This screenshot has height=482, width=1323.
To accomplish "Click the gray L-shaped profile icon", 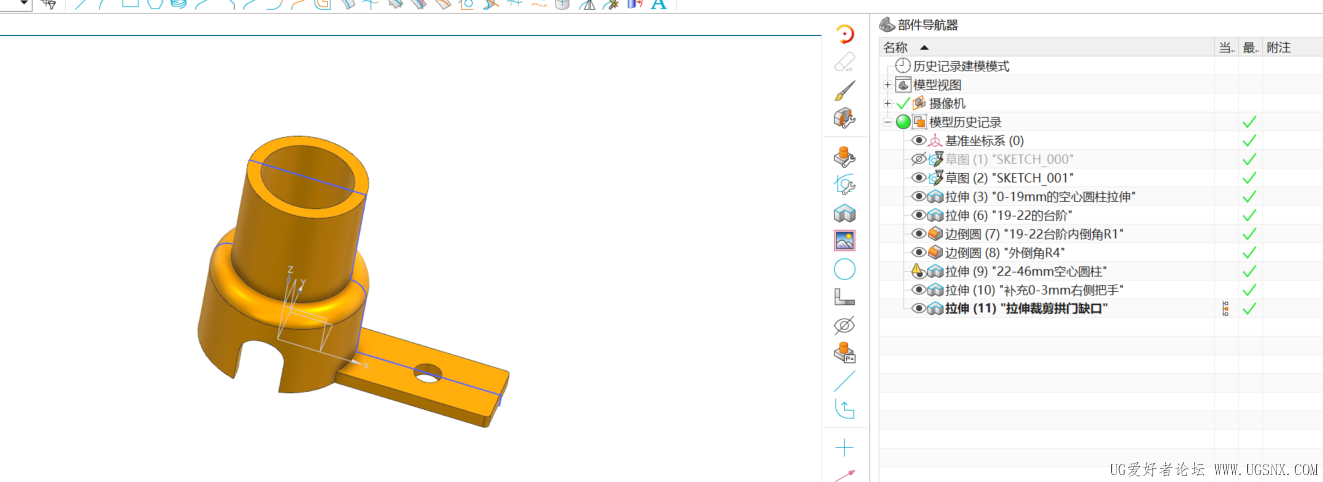I will pos(845,297).
